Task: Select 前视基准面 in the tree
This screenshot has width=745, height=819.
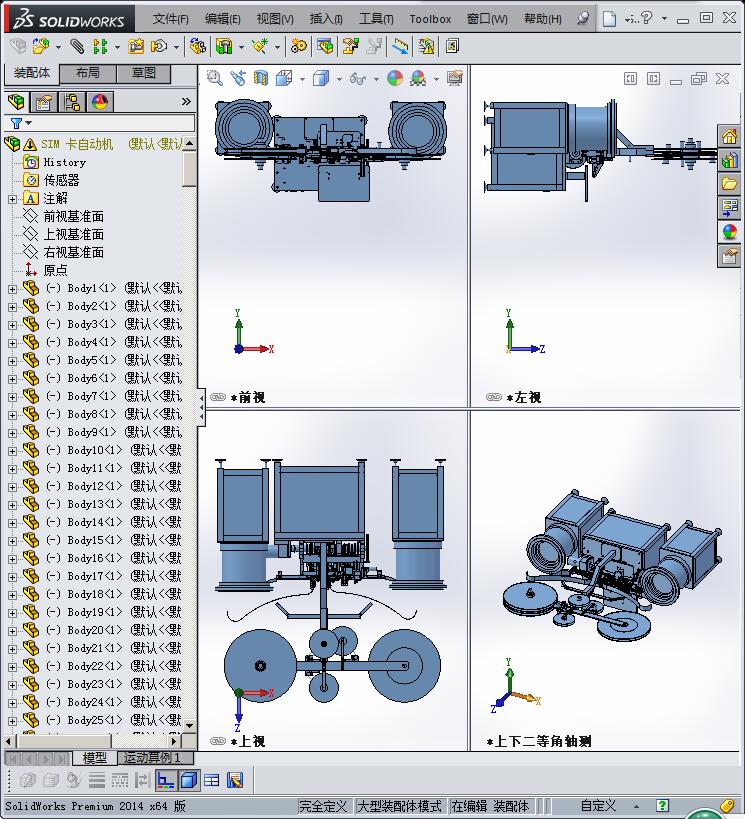Action: [73, 216]
